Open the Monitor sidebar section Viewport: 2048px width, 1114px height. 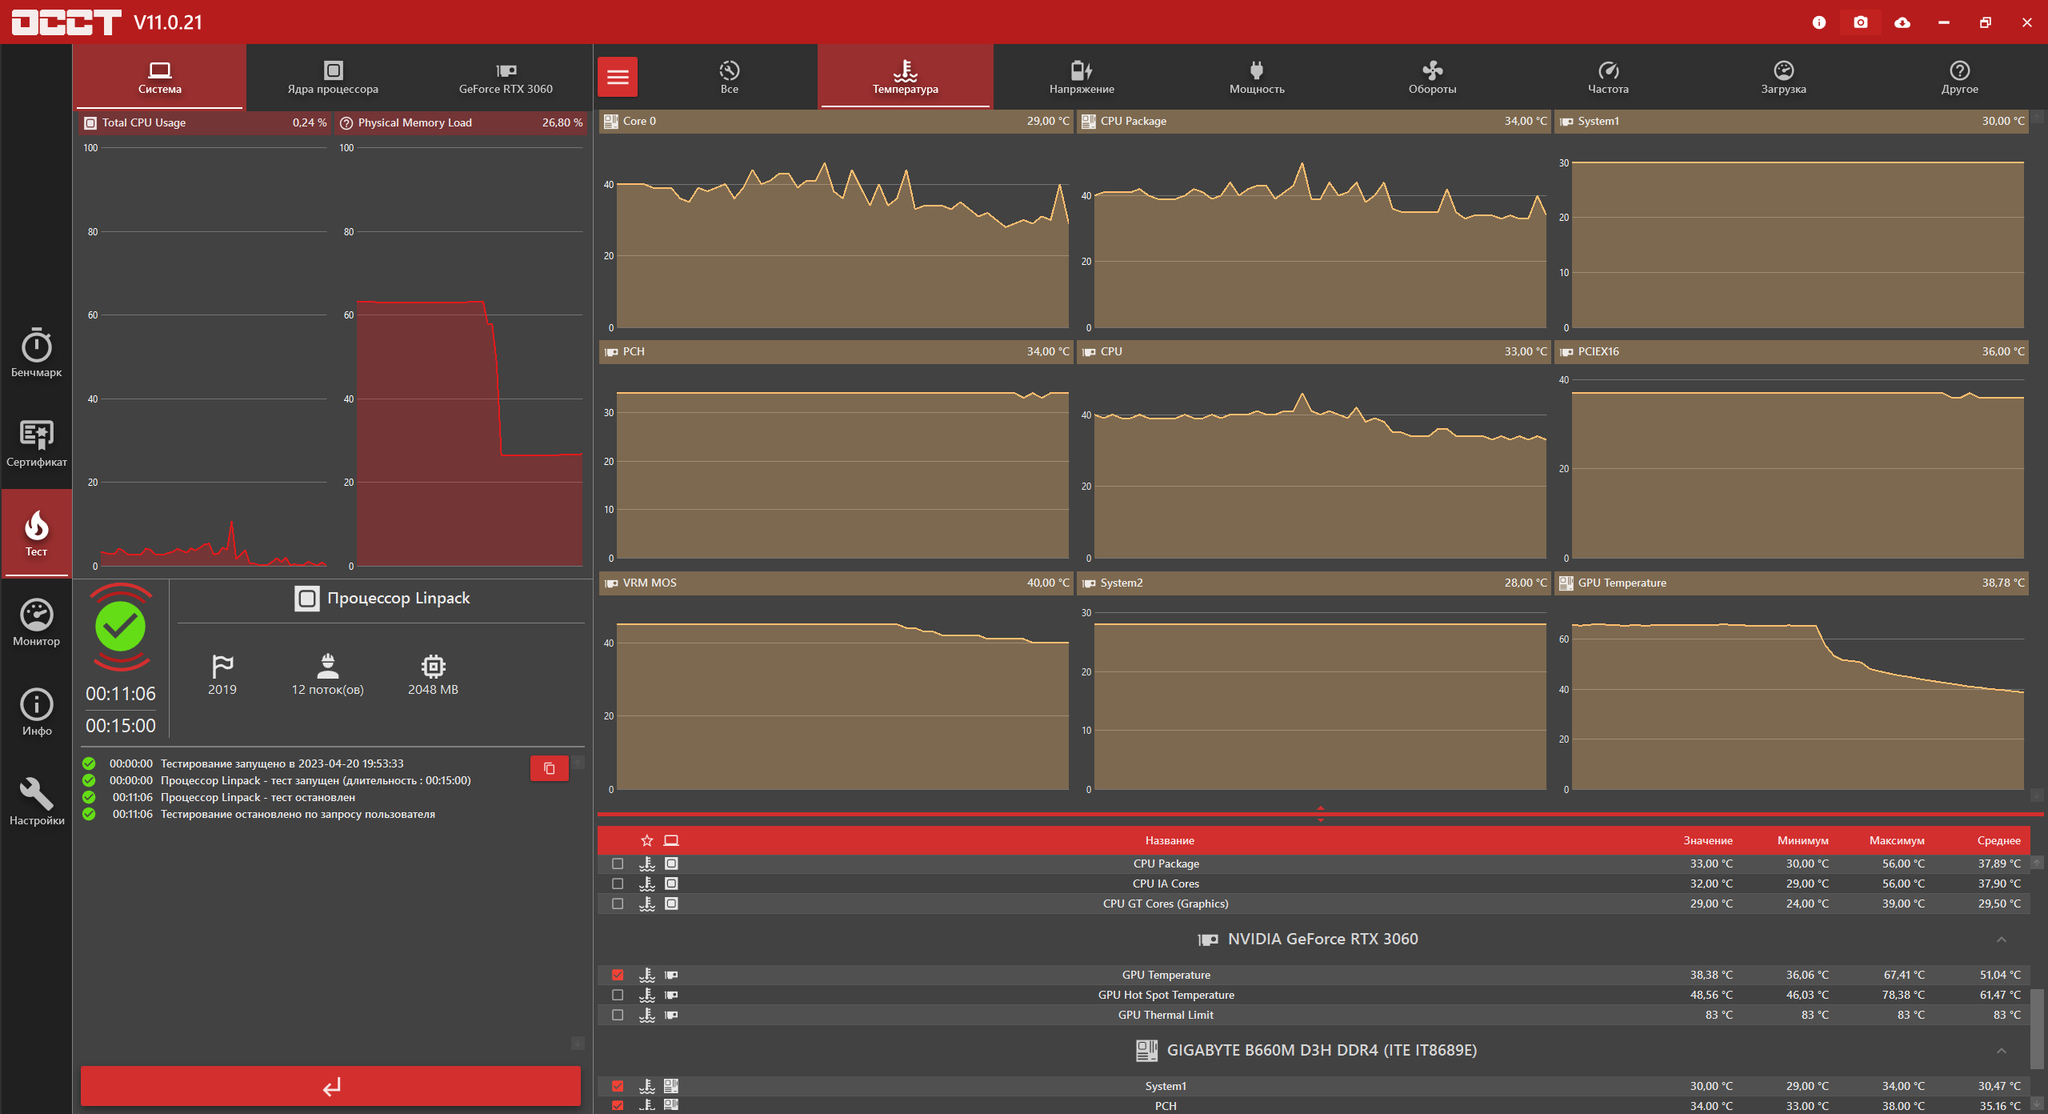click(x=36, y=622)
